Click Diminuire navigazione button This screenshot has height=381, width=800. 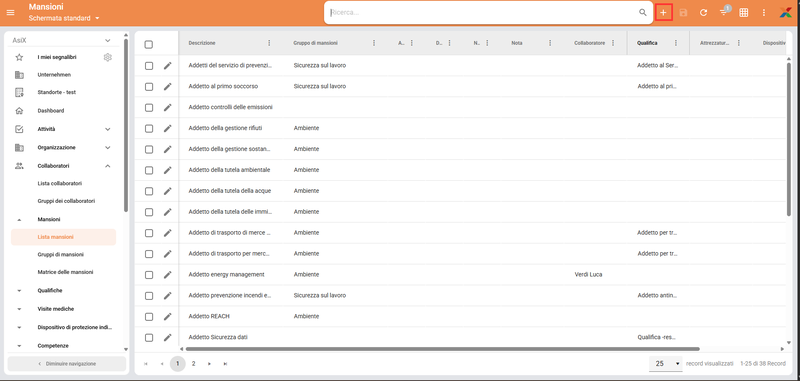pos(67,364)
